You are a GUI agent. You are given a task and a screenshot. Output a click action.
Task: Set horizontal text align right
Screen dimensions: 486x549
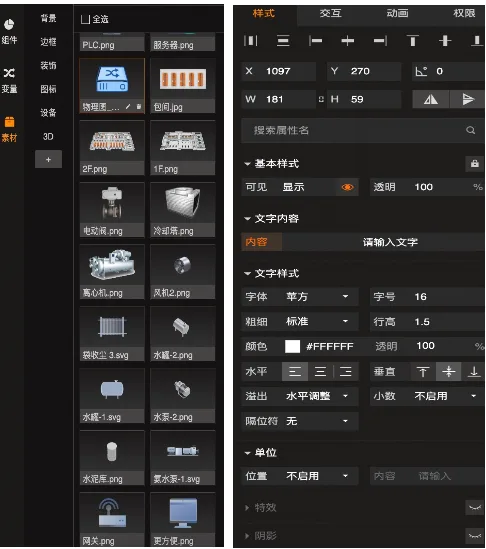point(346,371)
